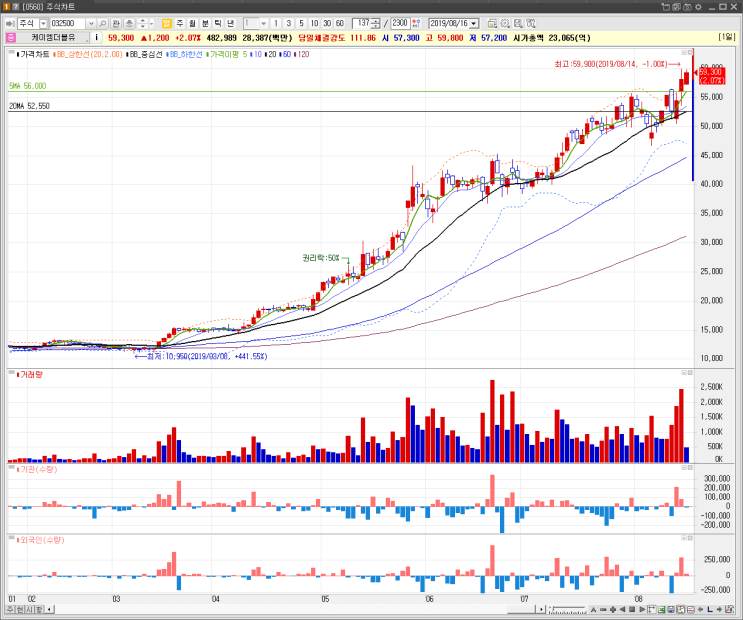Click the crosshair cursor tool icon
The width and height of the screenshot is (743, 620).
pos(652,610)
